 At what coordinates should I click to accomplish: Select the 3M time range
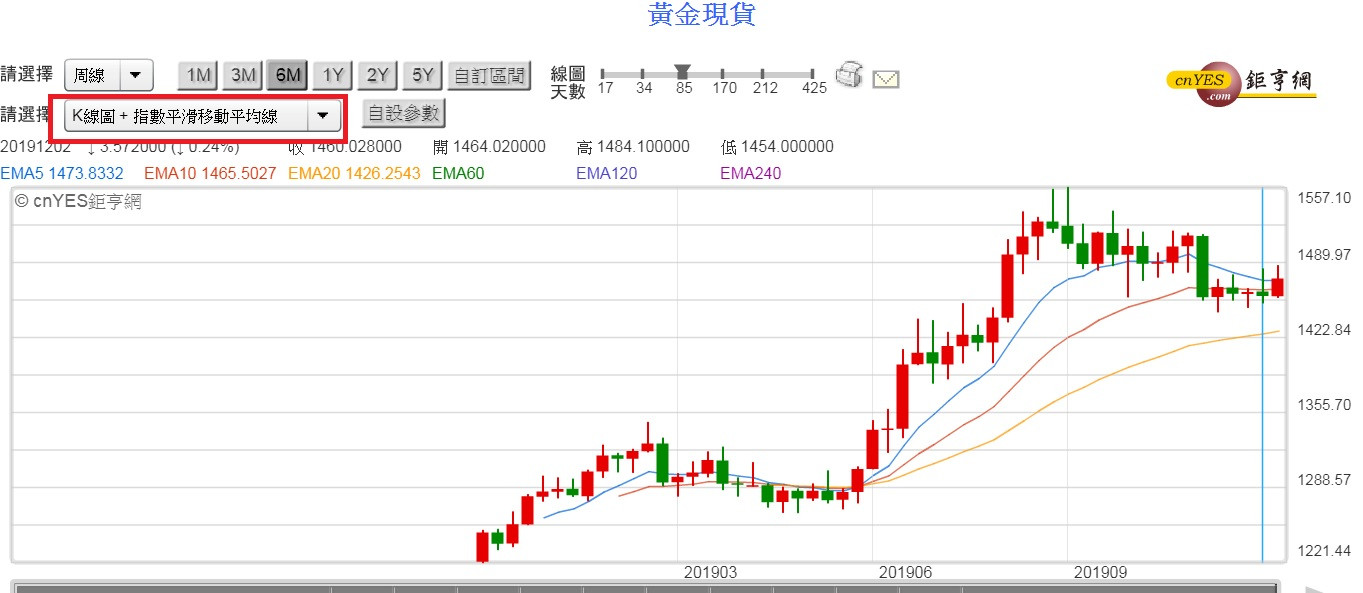click(243, 75)
